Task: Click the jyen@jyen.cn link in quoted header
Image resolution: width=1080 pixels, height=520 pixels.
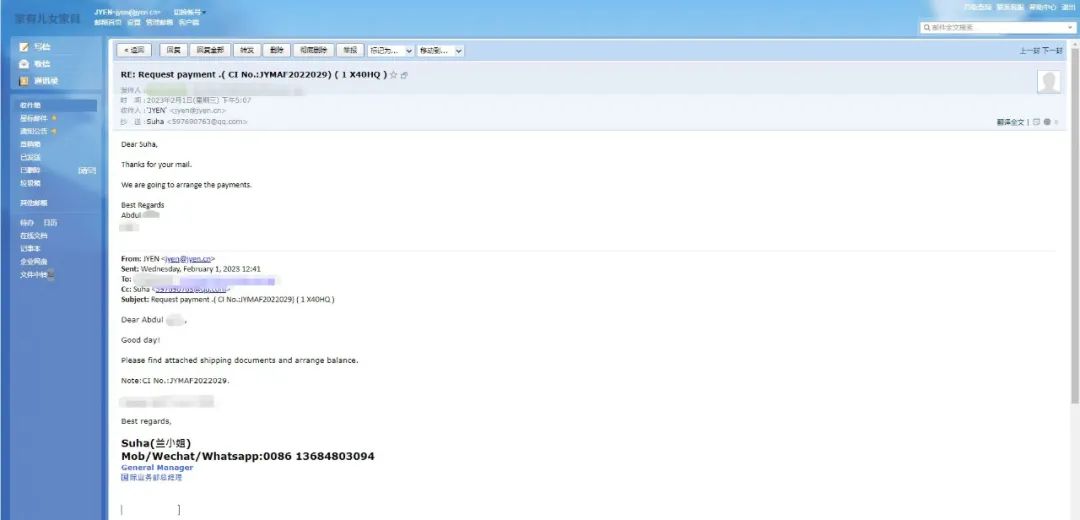Action: click(189, 259)
